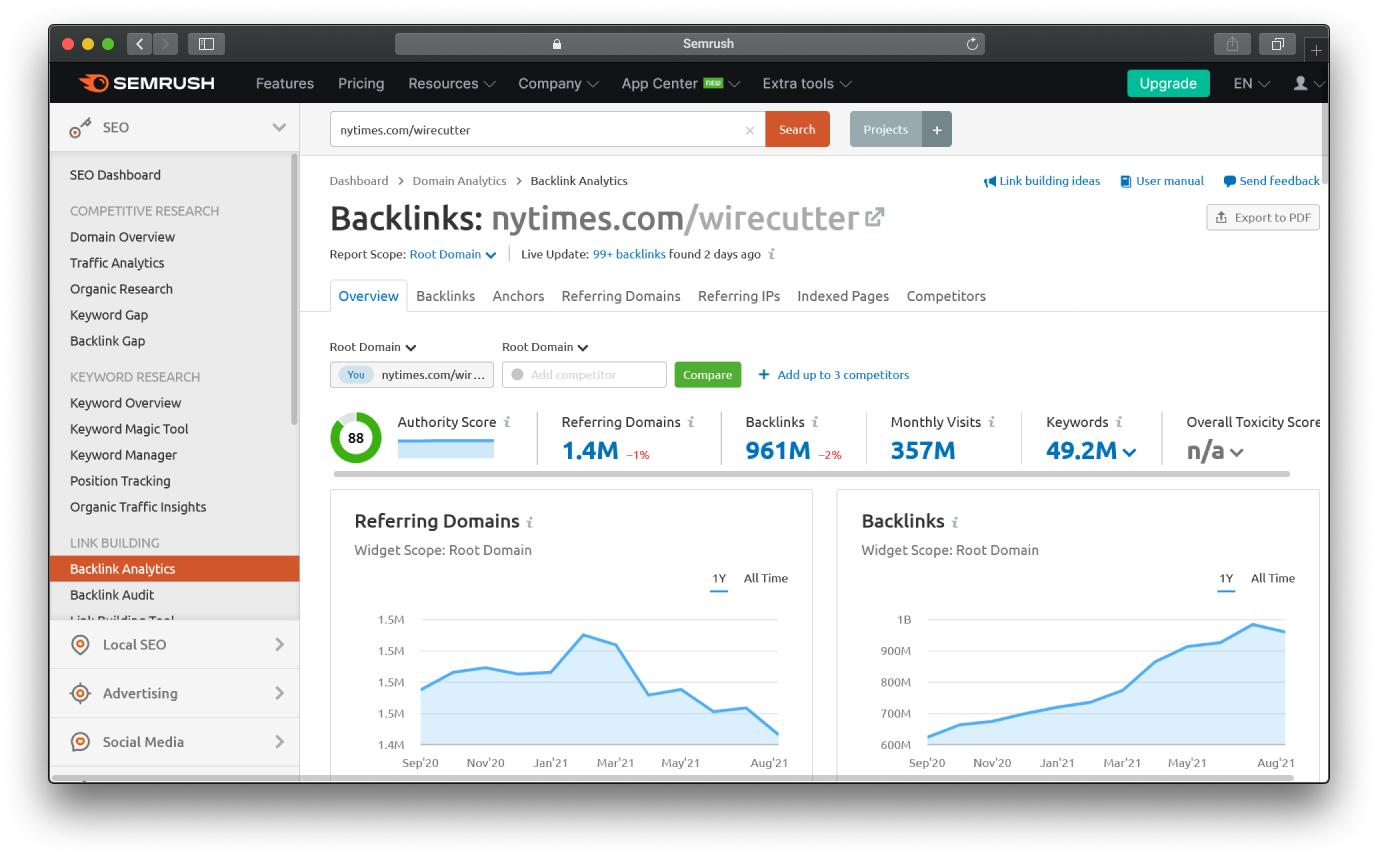
Task: Click the Semrush logo
Action: 146,83
